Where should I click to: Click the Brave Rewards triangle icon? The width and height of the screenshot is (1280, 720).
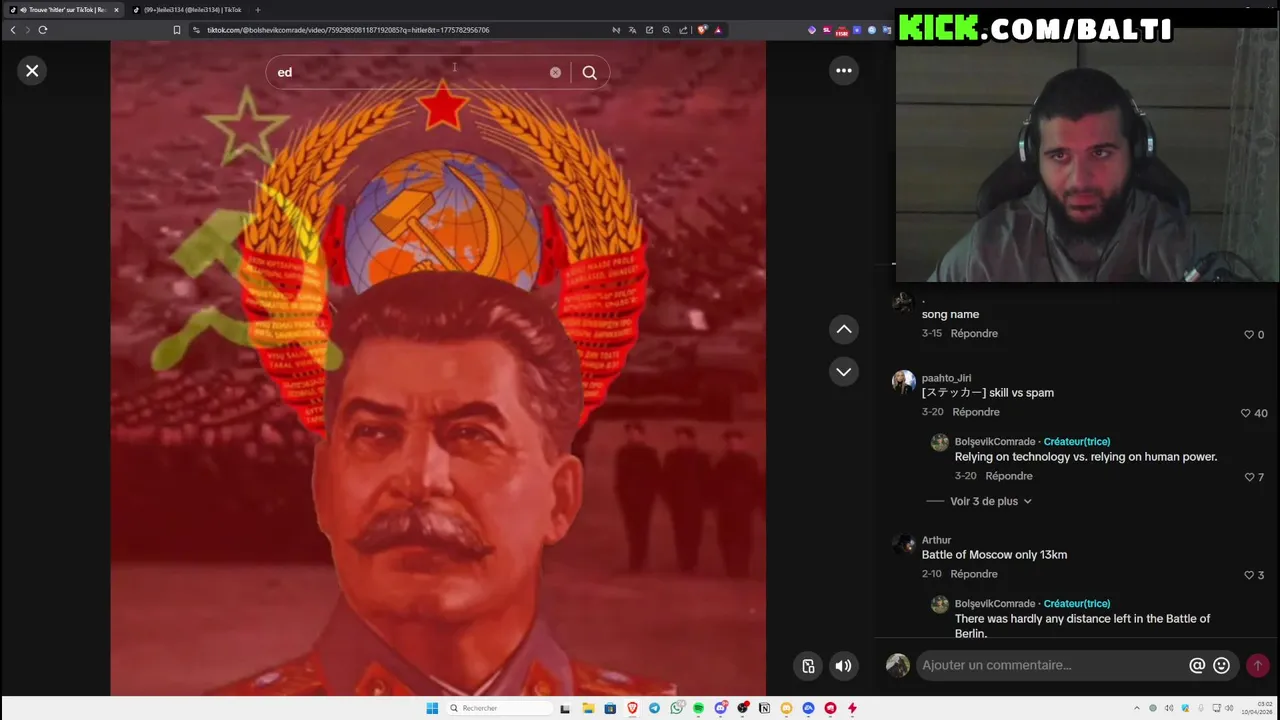point(718,30)
